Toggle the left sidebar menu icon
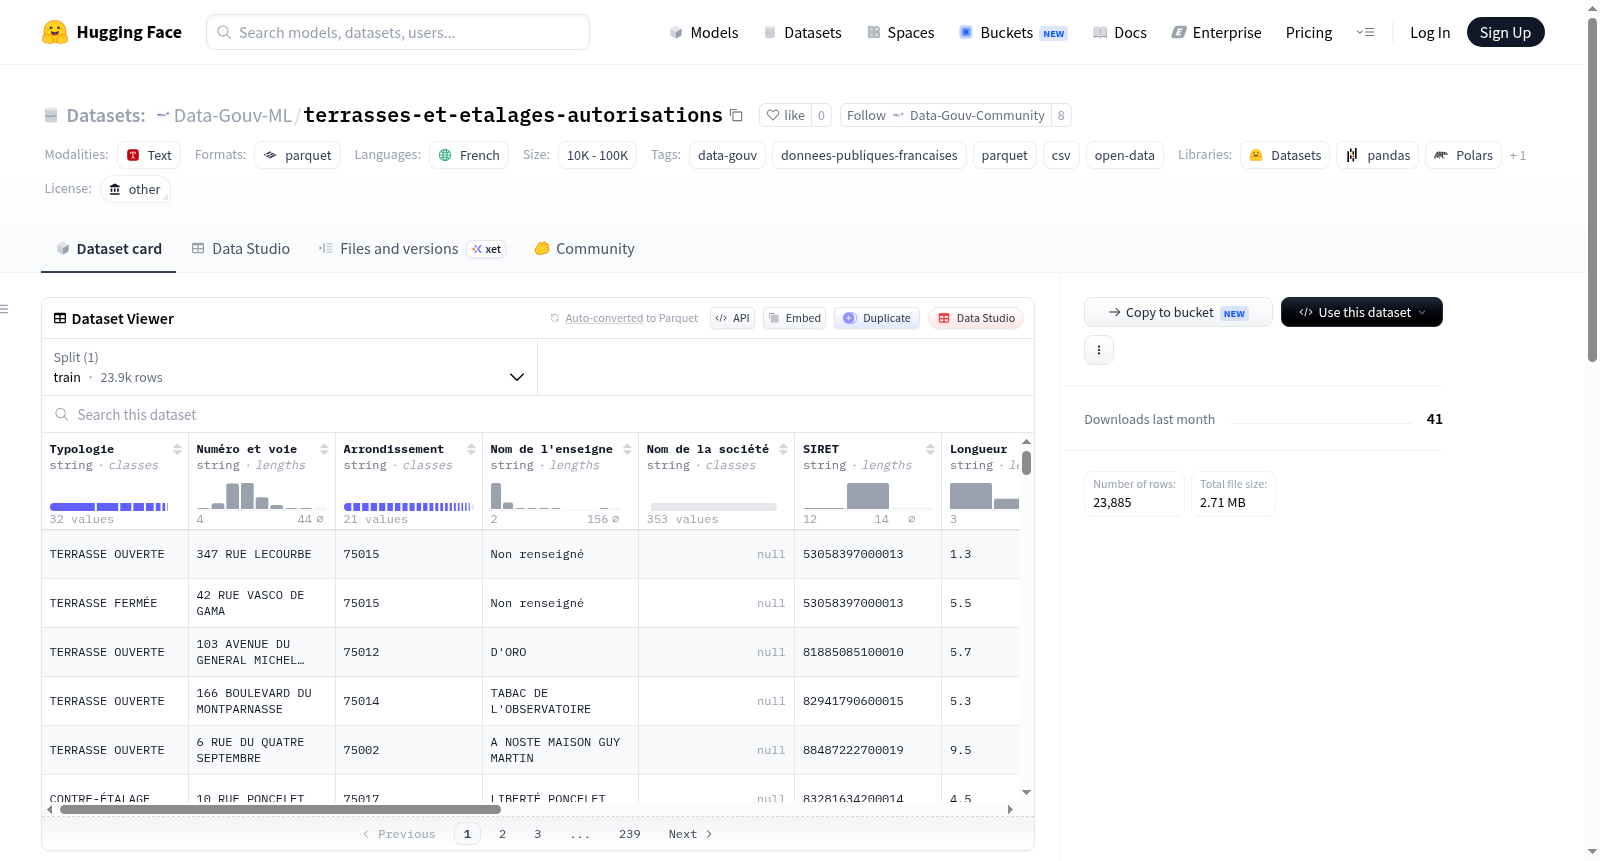The image size is (1600, 861). pyautogui.click(x=5, y=309)
